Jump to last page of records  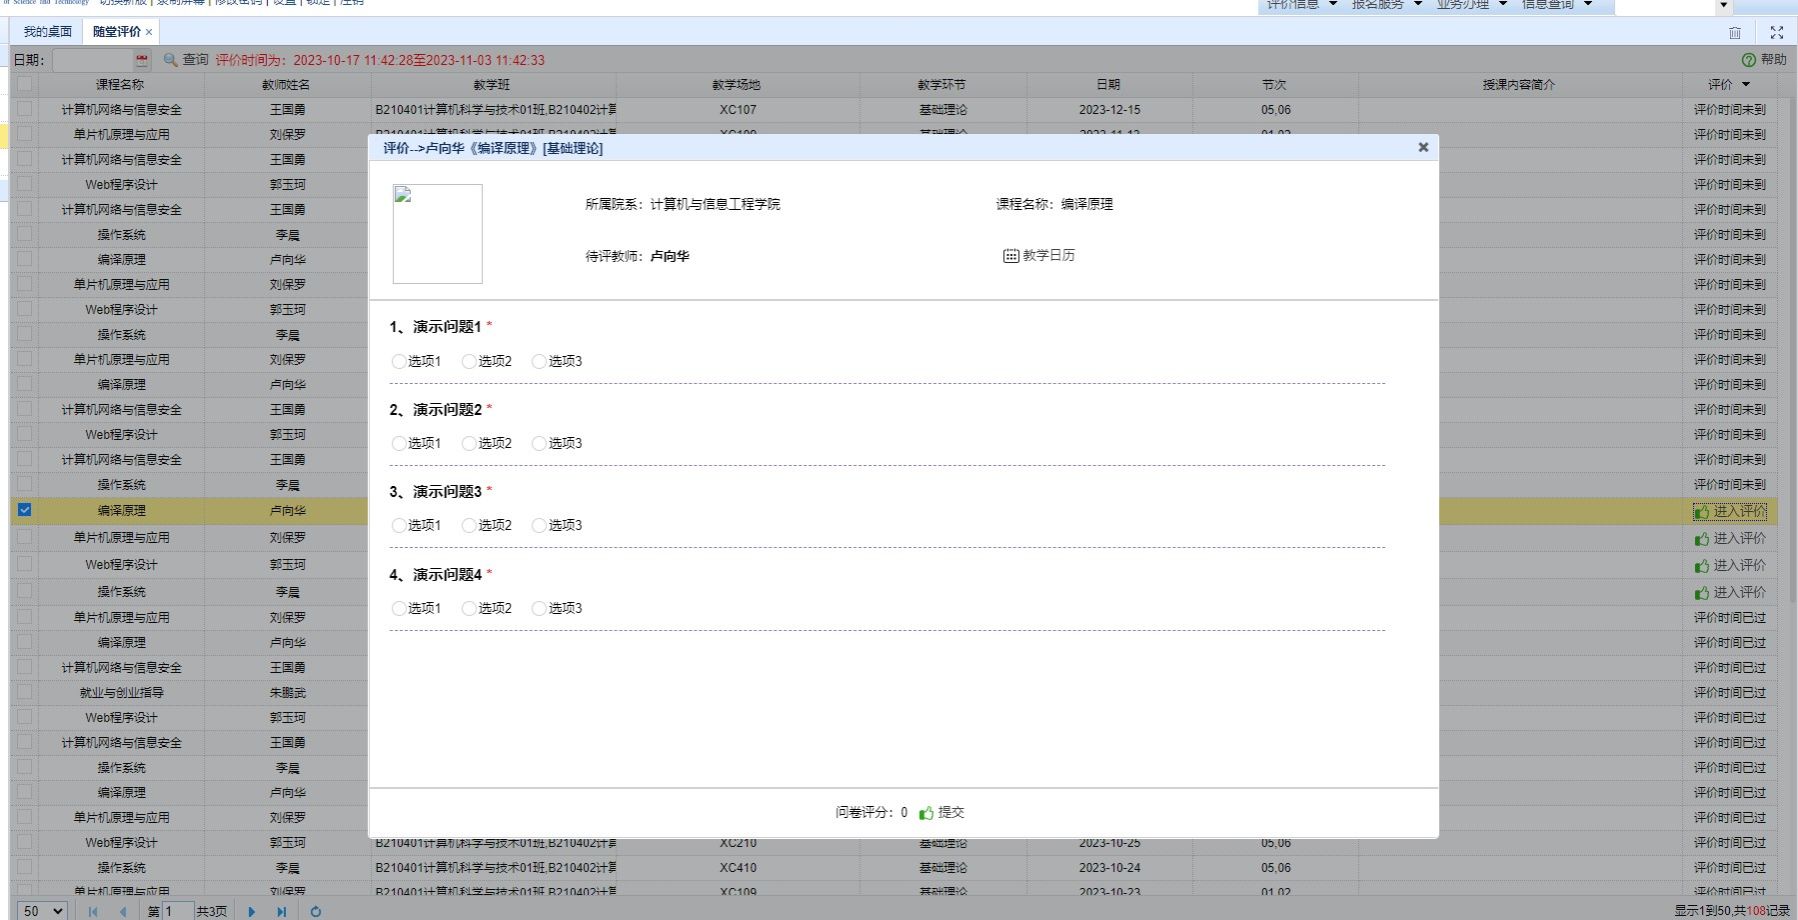point(282,911)
